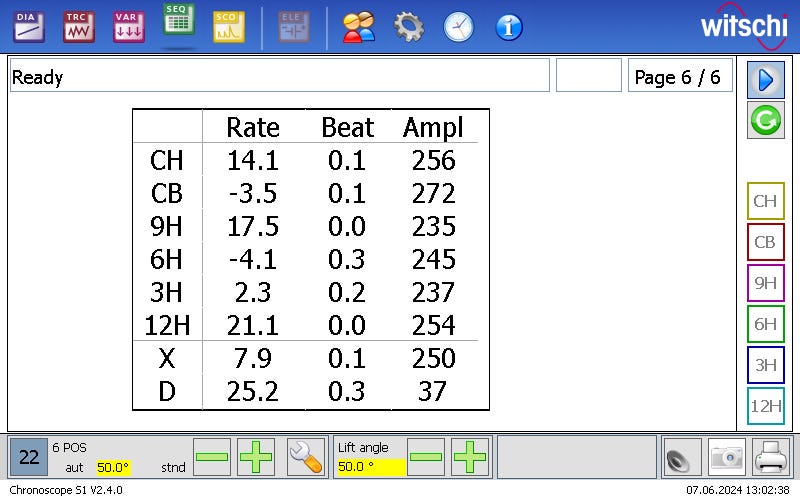800x500 pixels.
Task: Click the Beat column header
Action: point(347,127)
